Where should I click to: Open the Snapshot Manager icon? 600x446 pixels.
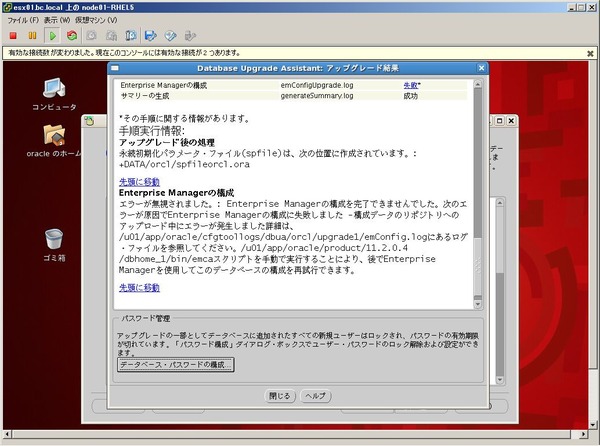point(130,36)
